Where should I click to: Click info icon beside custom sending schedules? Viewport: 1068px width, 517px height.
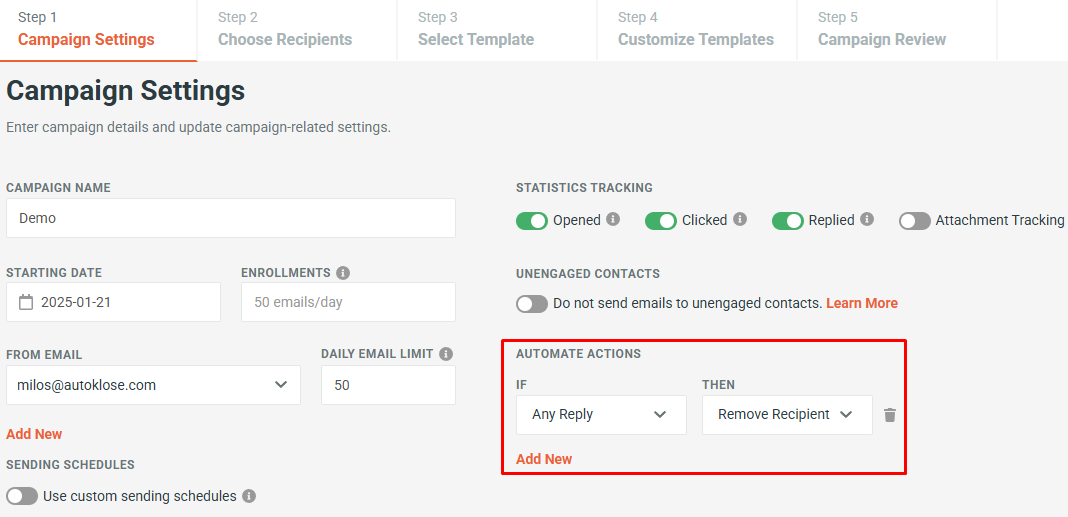[249, 496]
